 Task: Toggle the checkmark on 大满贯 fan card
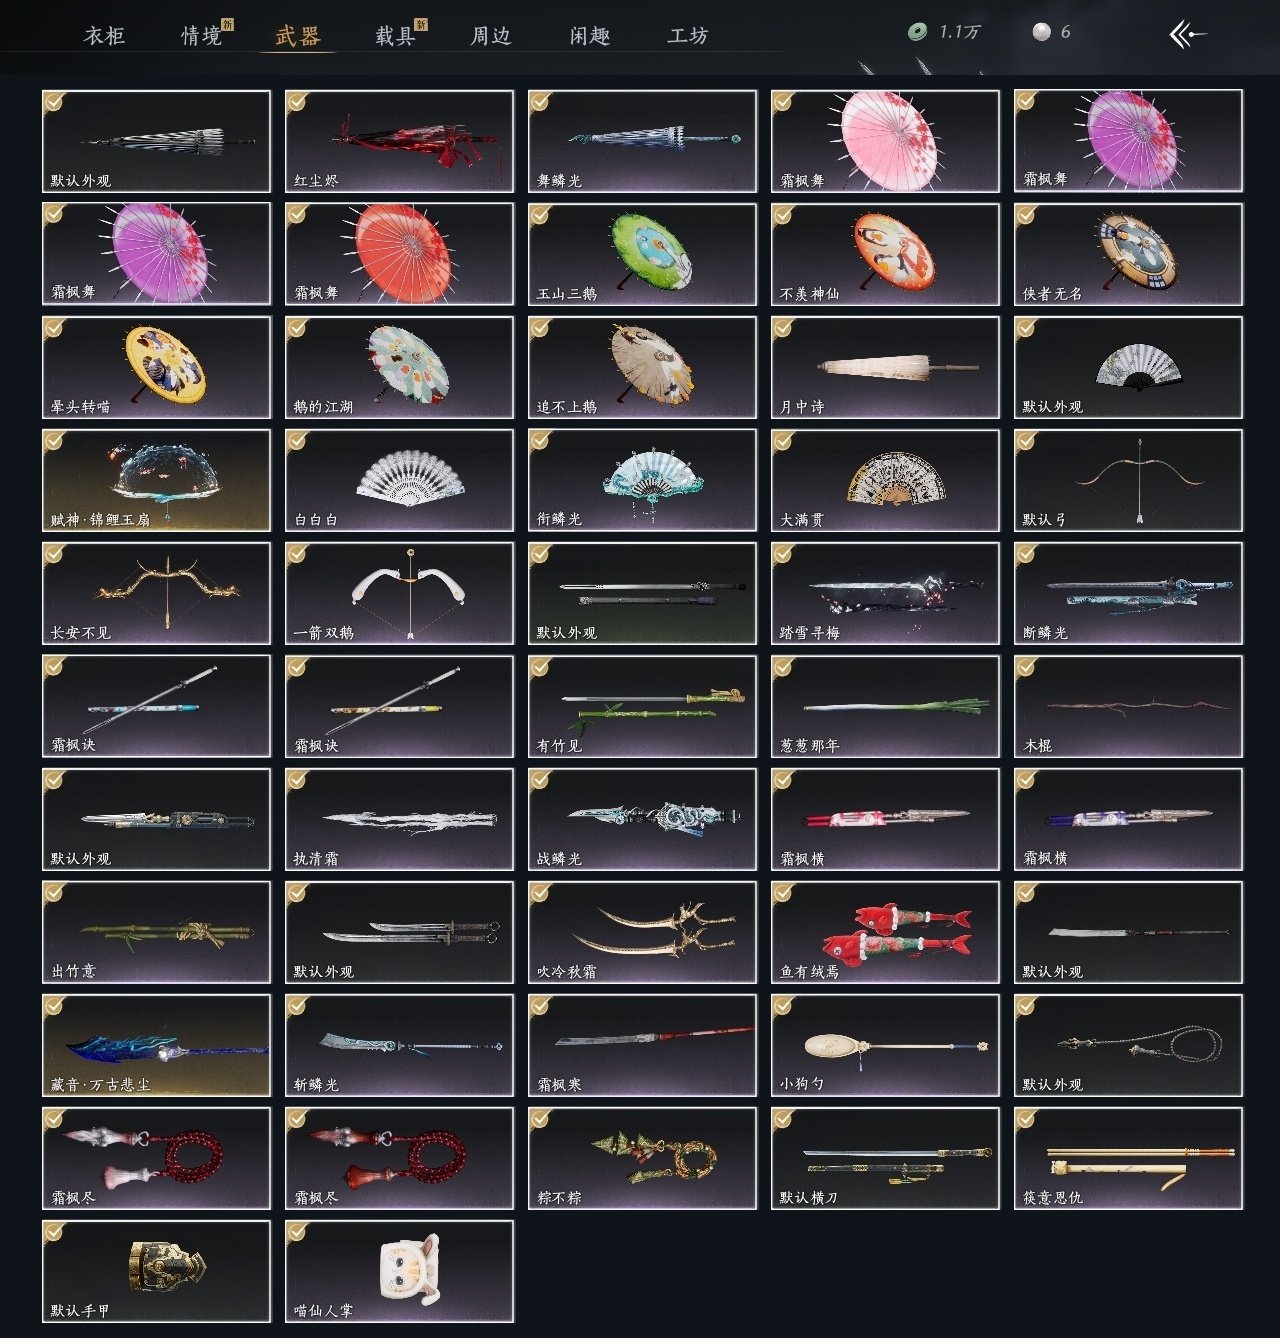coord(783,441)
